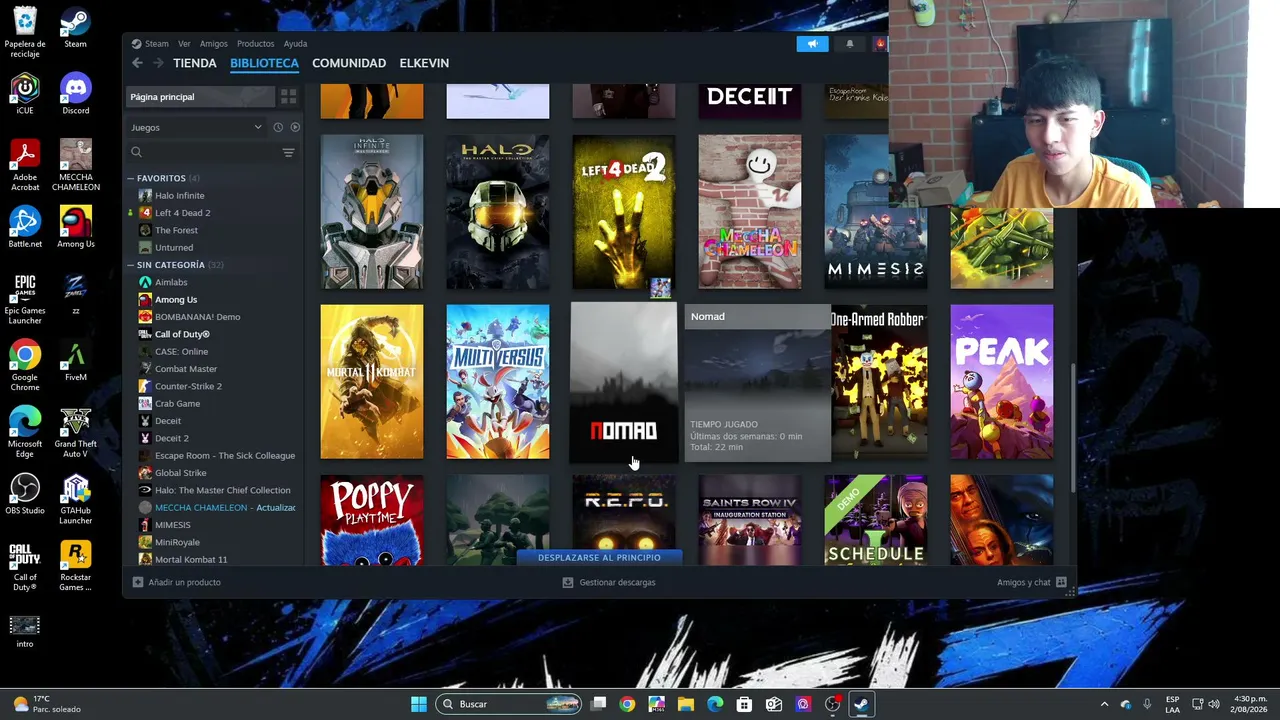Open the Juegos filter dropdown
Image resolution: width=1280 pixels, height=720 pixels.
[196, 127]
